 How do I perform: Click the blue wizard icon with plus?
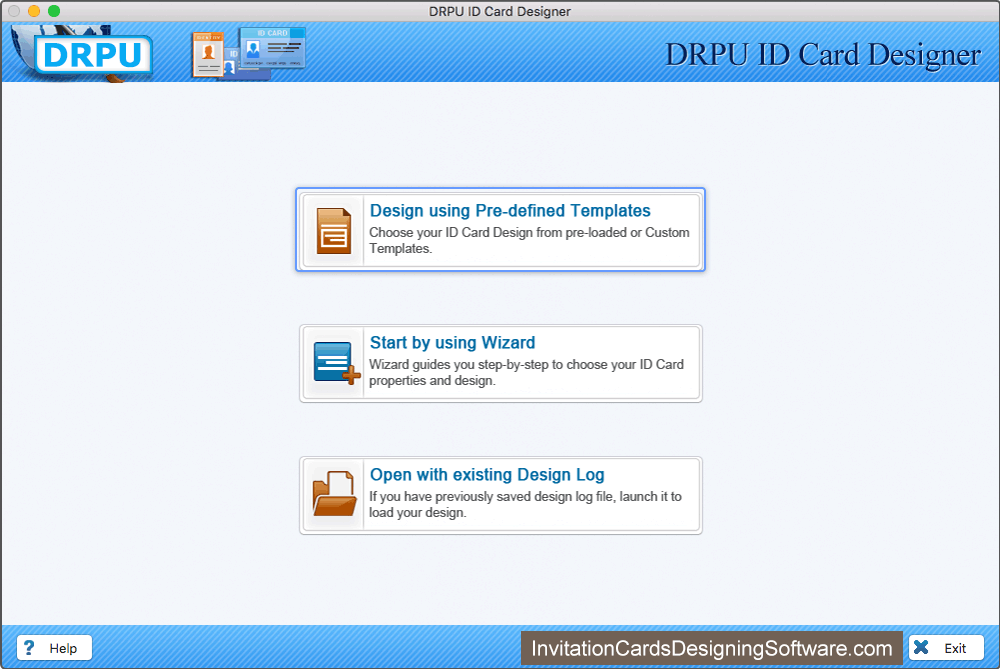[x=336, y=363]
